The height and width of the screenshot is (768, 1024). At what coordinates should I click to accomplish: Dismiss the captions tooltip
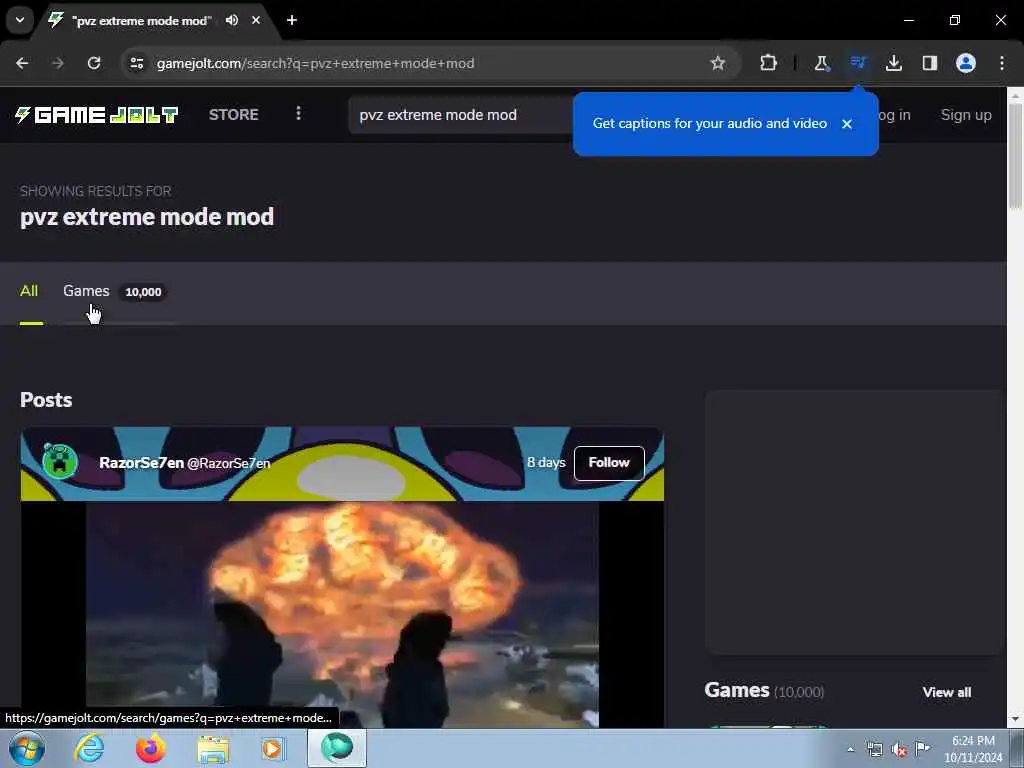point(847,124)
